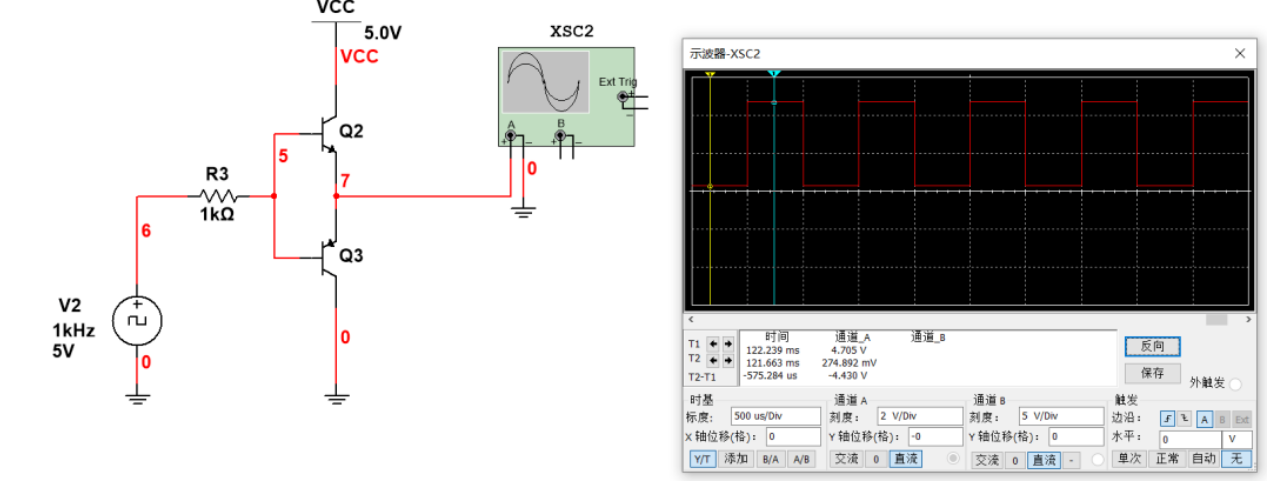
Task: Select rising edge trigger icon
Action: [x=1167, y=419]
